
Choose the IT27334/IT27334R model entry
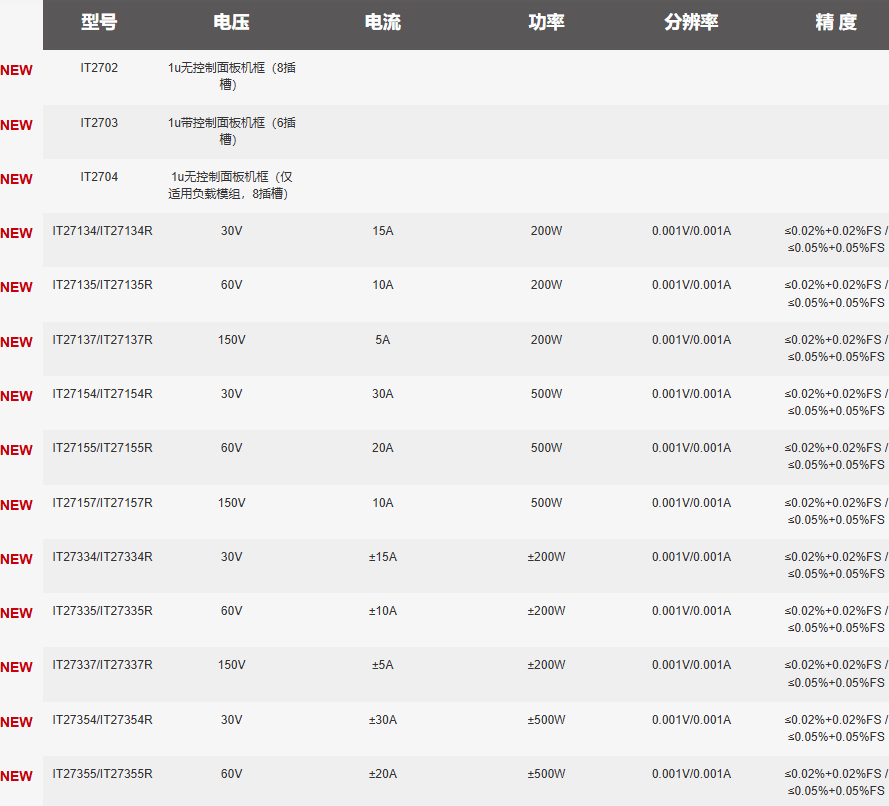pyautogui.click(x=103, y=557)
